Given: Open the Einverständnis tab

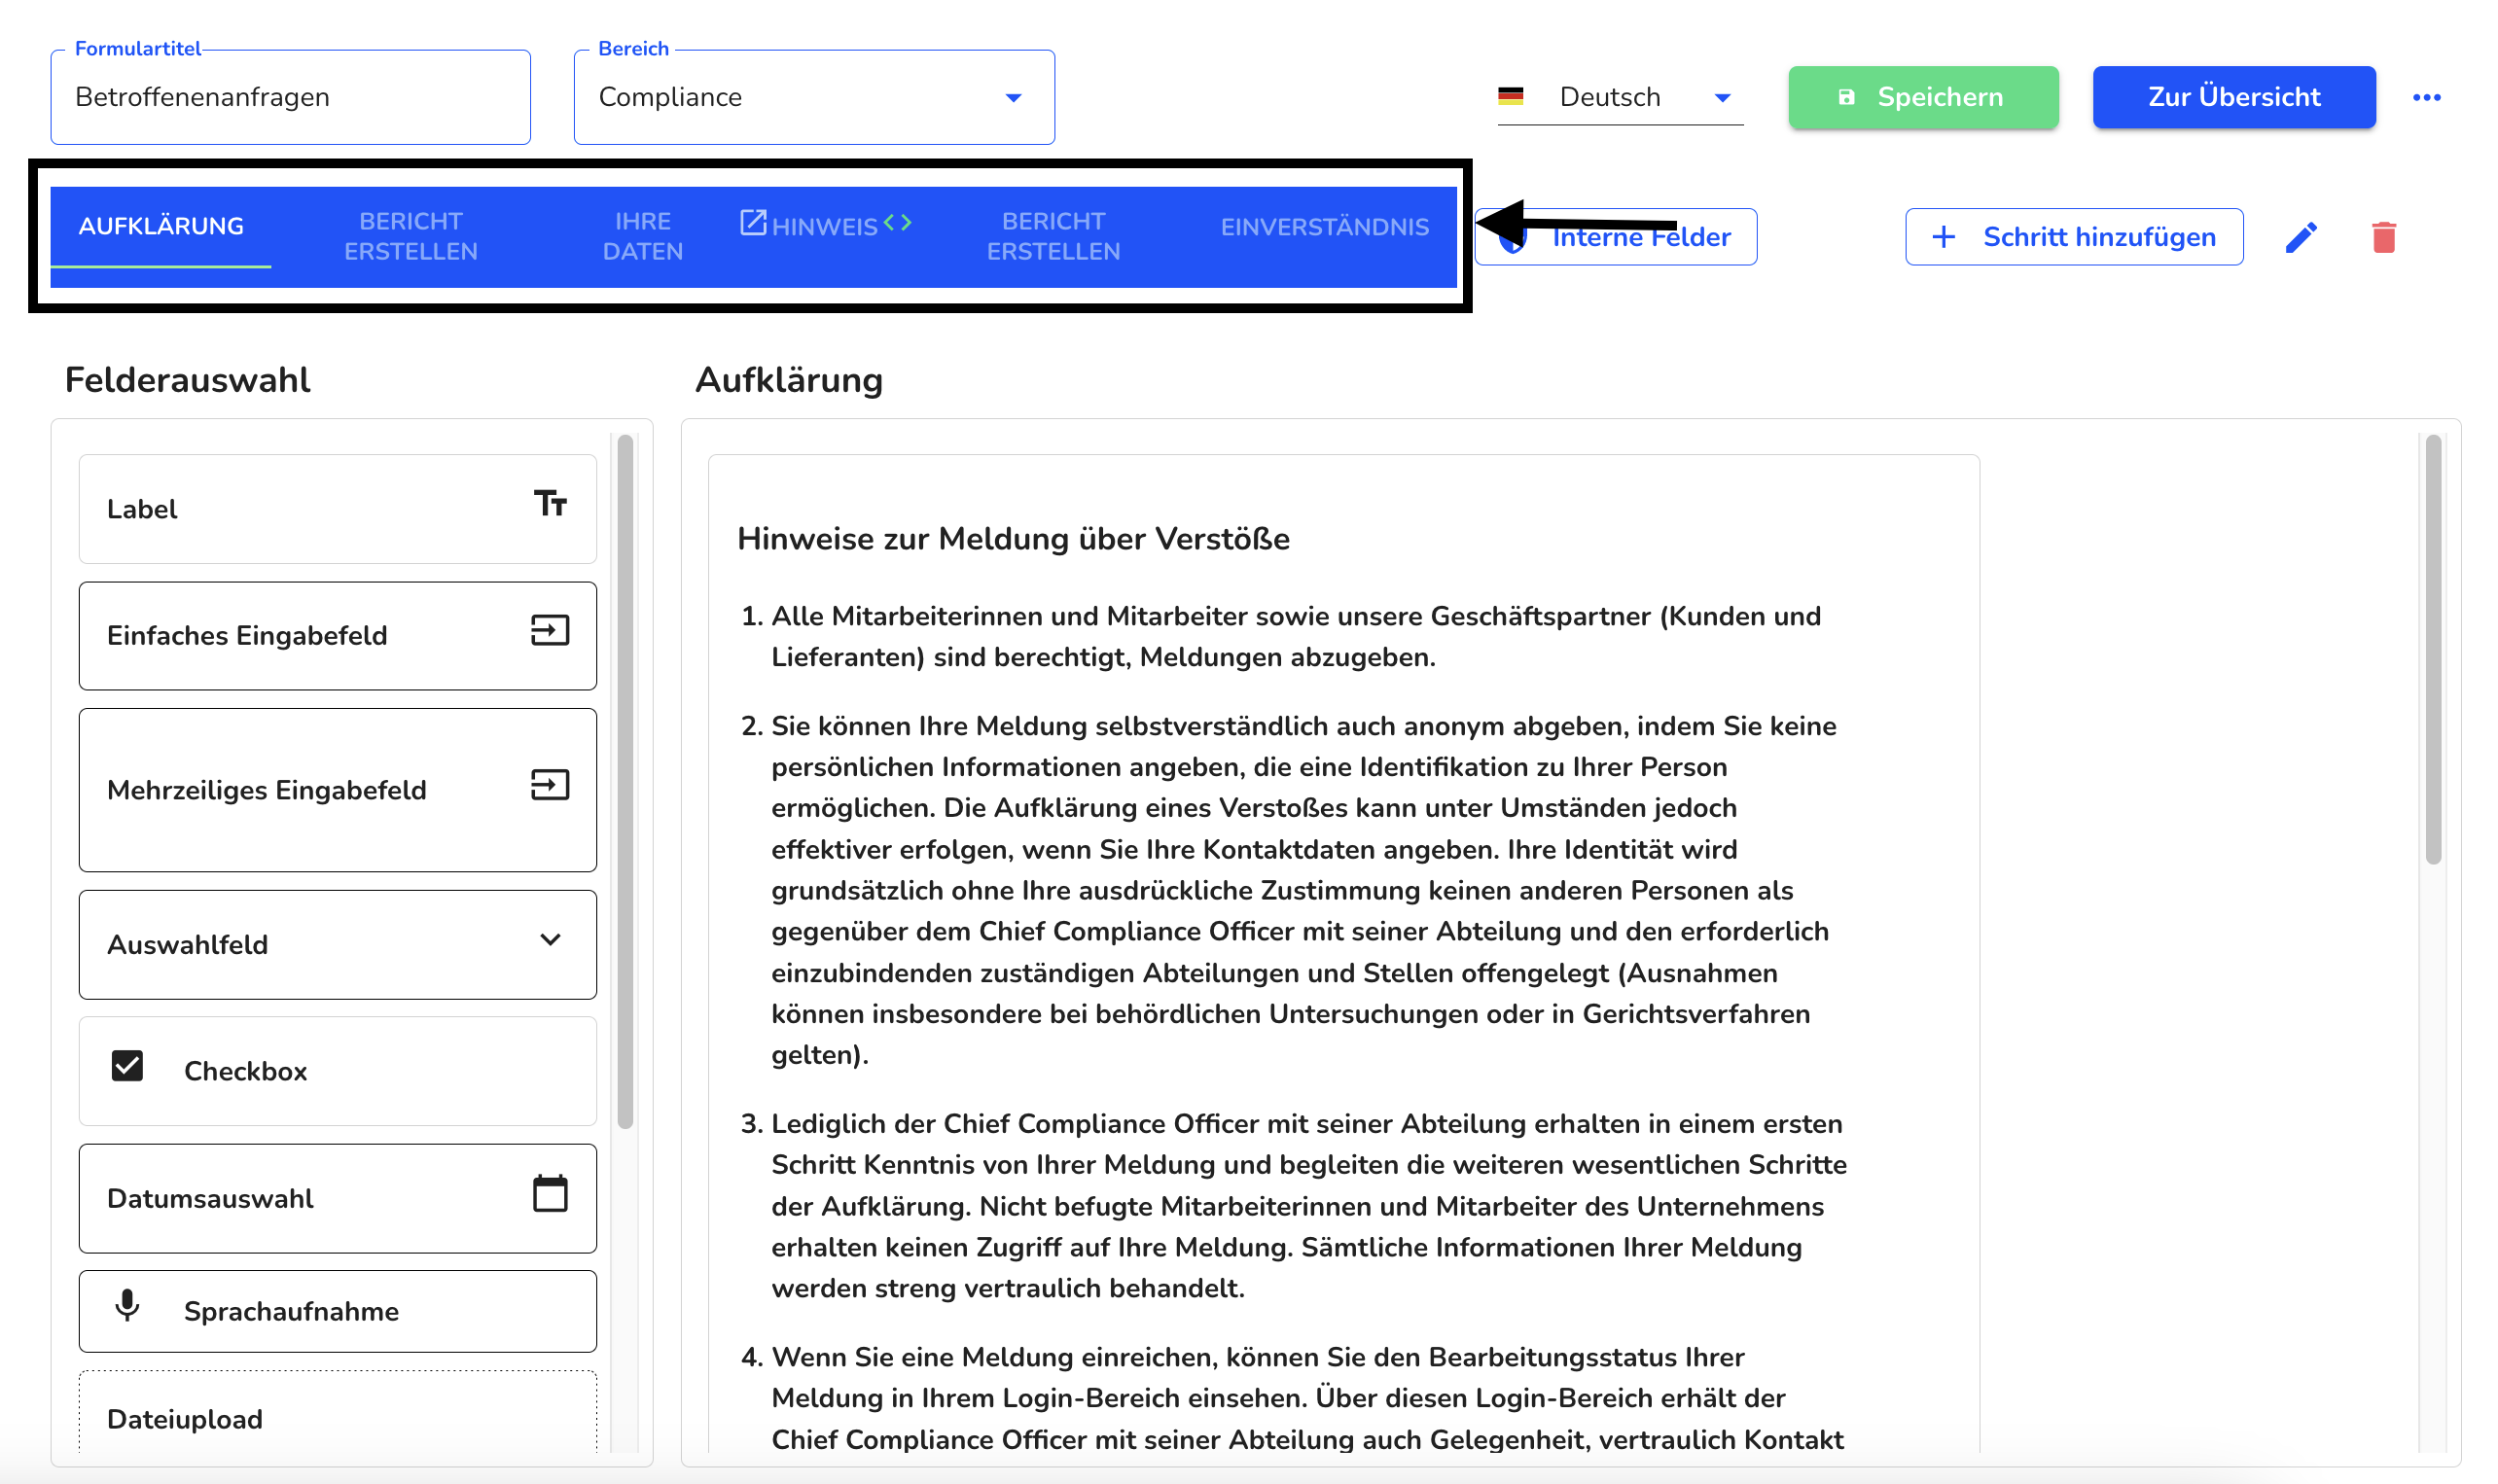Looking at the screenshot, I should click(1324, 227).
